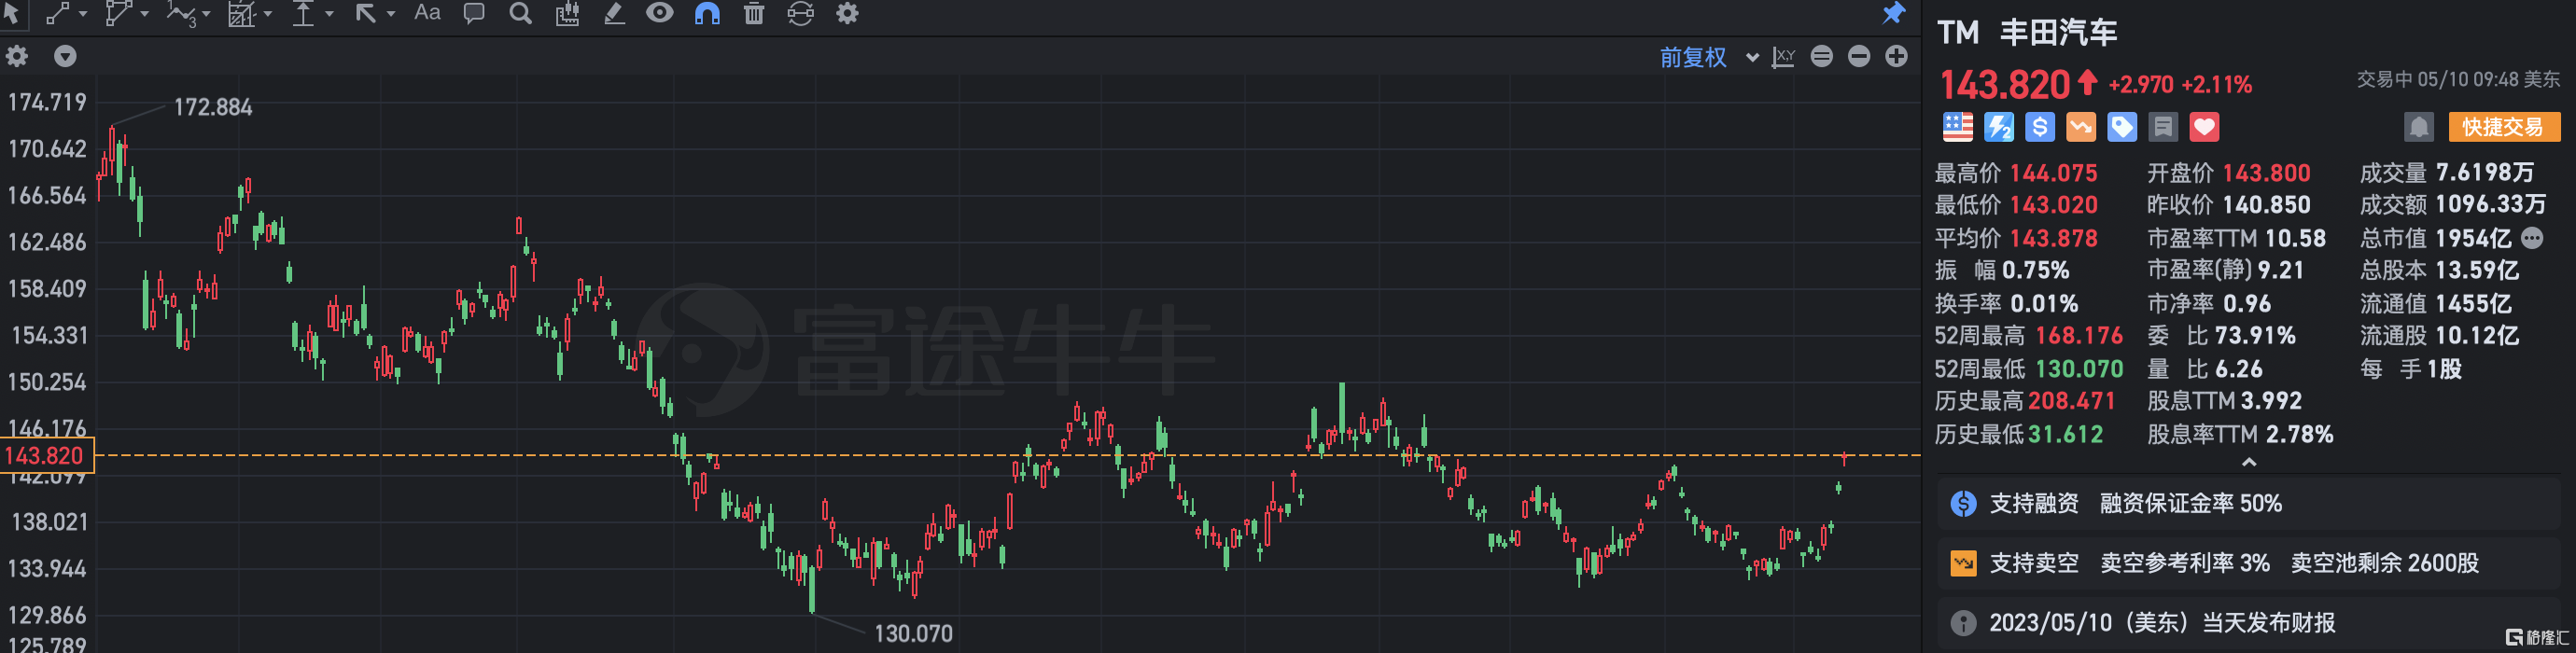Image resolution: width=2576 pixels, height=653 pixels.
Task: Open the 支持卖空 short selling row
Action: pos(2249,563)
